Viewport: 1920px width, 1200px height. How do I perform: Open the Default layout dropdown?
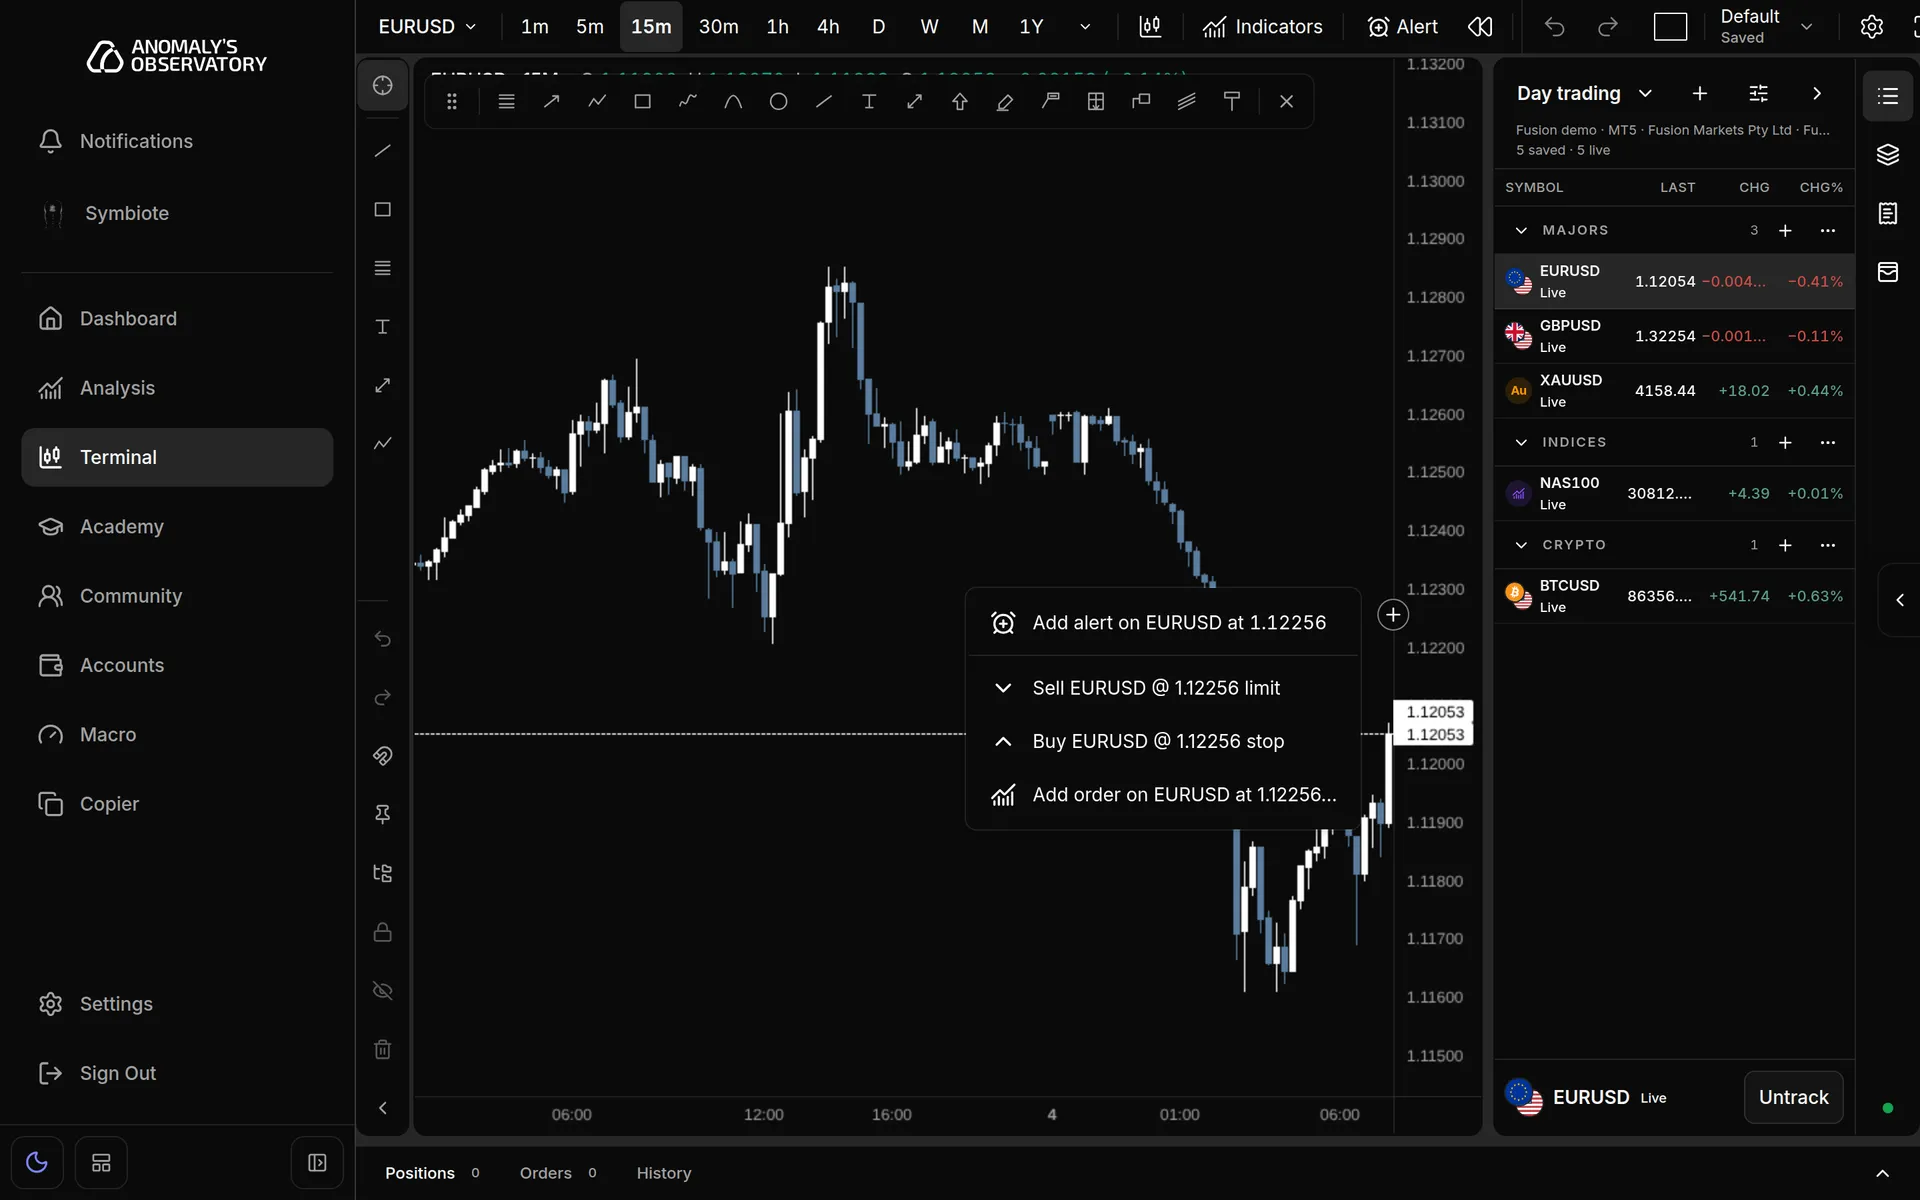click(x=1766, y=27)
